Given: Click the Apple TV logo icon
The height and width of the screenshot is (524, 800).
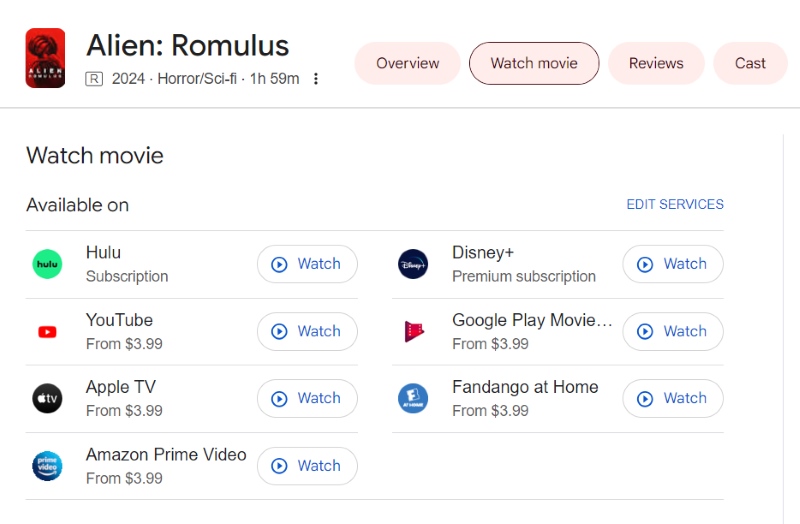Looking at the screenshot, I should (47, 398).
